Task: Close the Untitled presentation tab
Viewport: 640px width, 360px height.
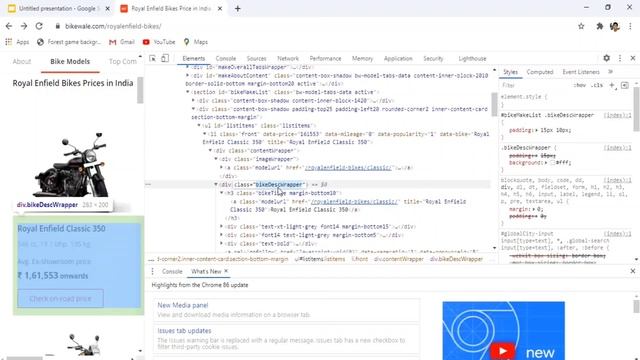Action: (x=107, y=8)
